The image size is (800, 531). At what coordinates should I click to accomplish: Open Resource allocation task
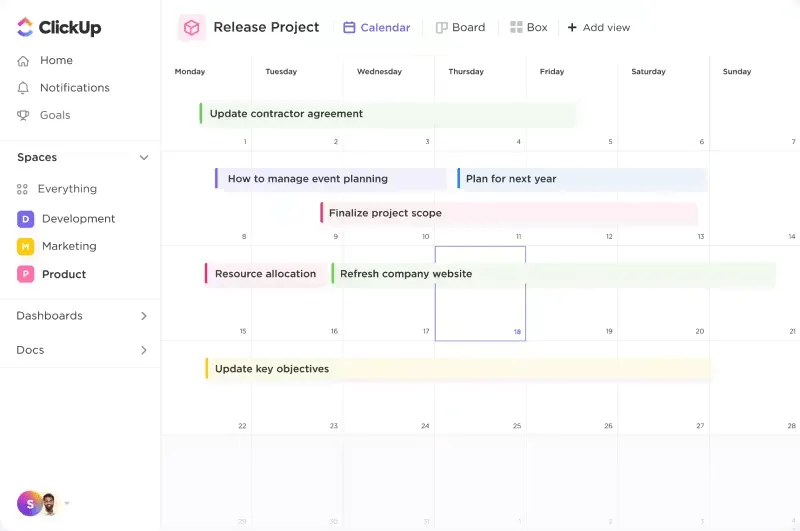tap(266, 274)
